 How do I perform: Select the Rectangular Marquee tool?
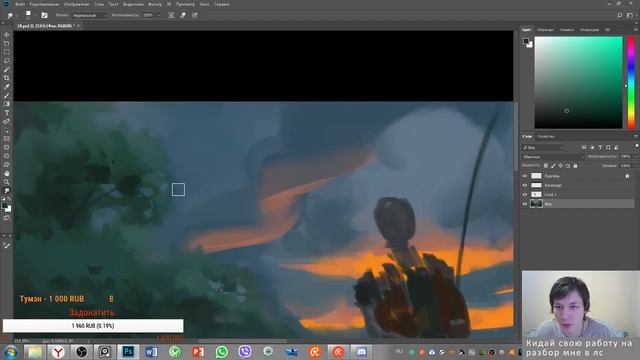tap(7, 52)
